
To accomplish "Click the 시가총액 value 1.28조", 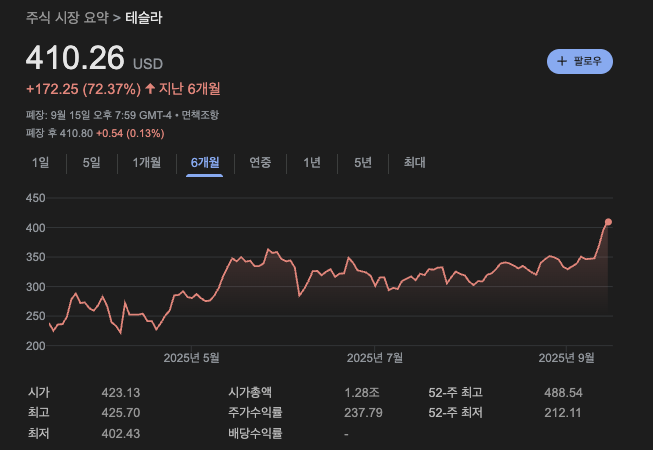I will pyautogui.click(x=357, y=392).
